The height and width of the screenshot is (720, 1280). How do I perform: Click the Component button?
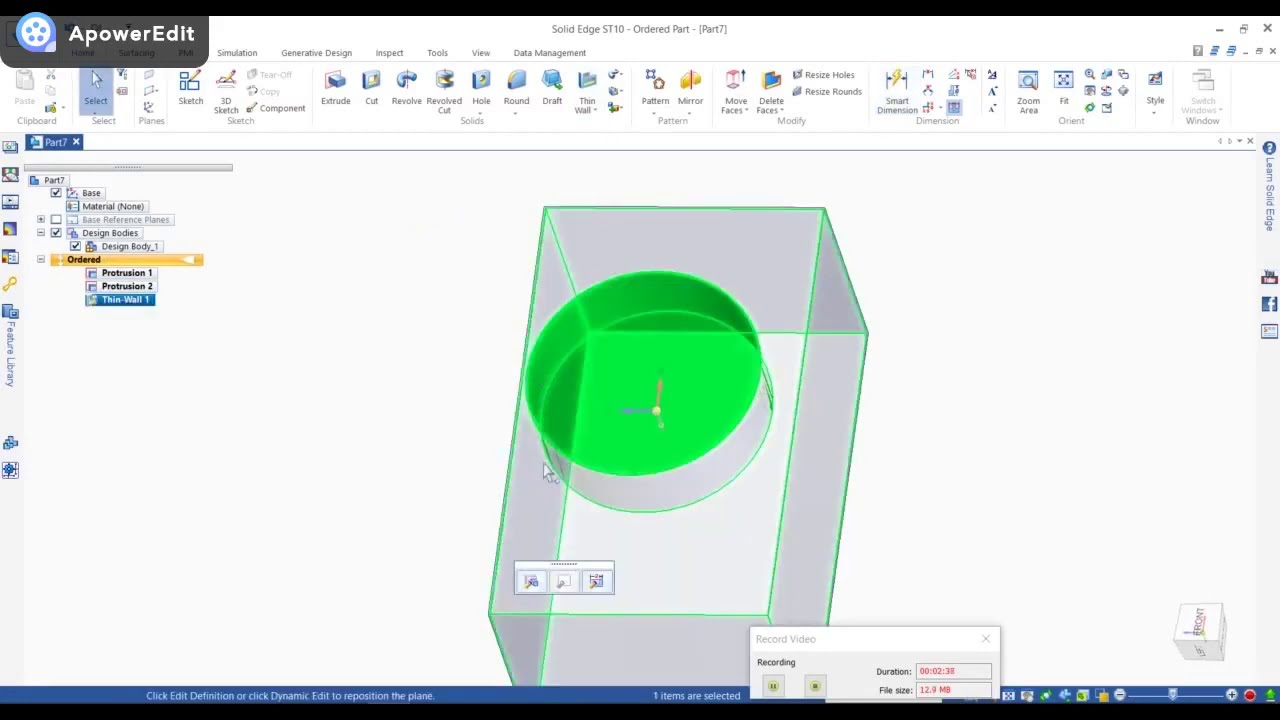(x=276, y=109)
